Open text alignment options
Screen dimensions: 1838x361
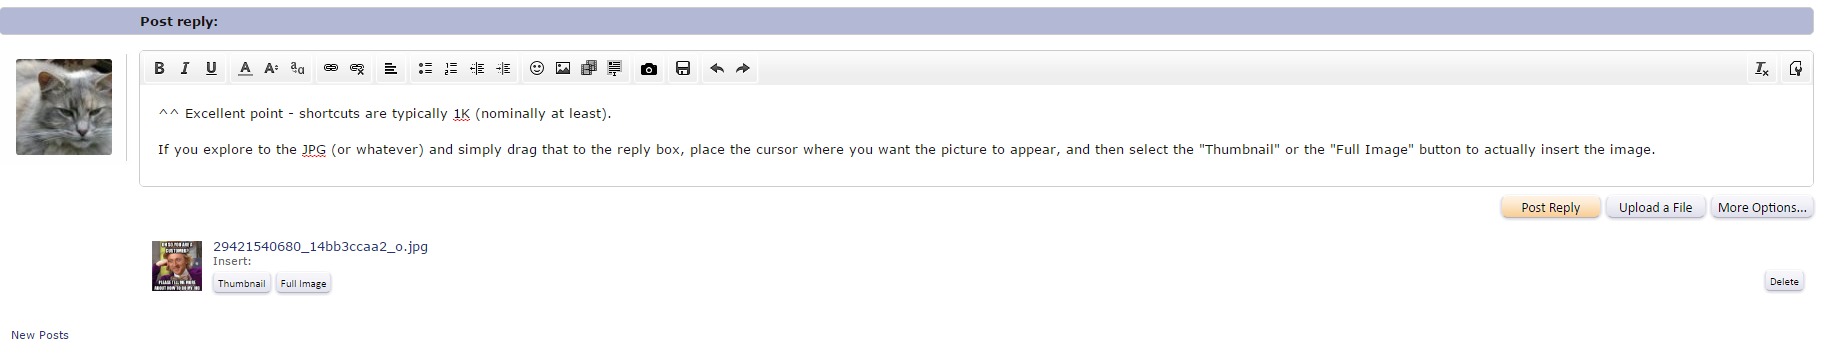pyautogui.click(x=391, y=68)
